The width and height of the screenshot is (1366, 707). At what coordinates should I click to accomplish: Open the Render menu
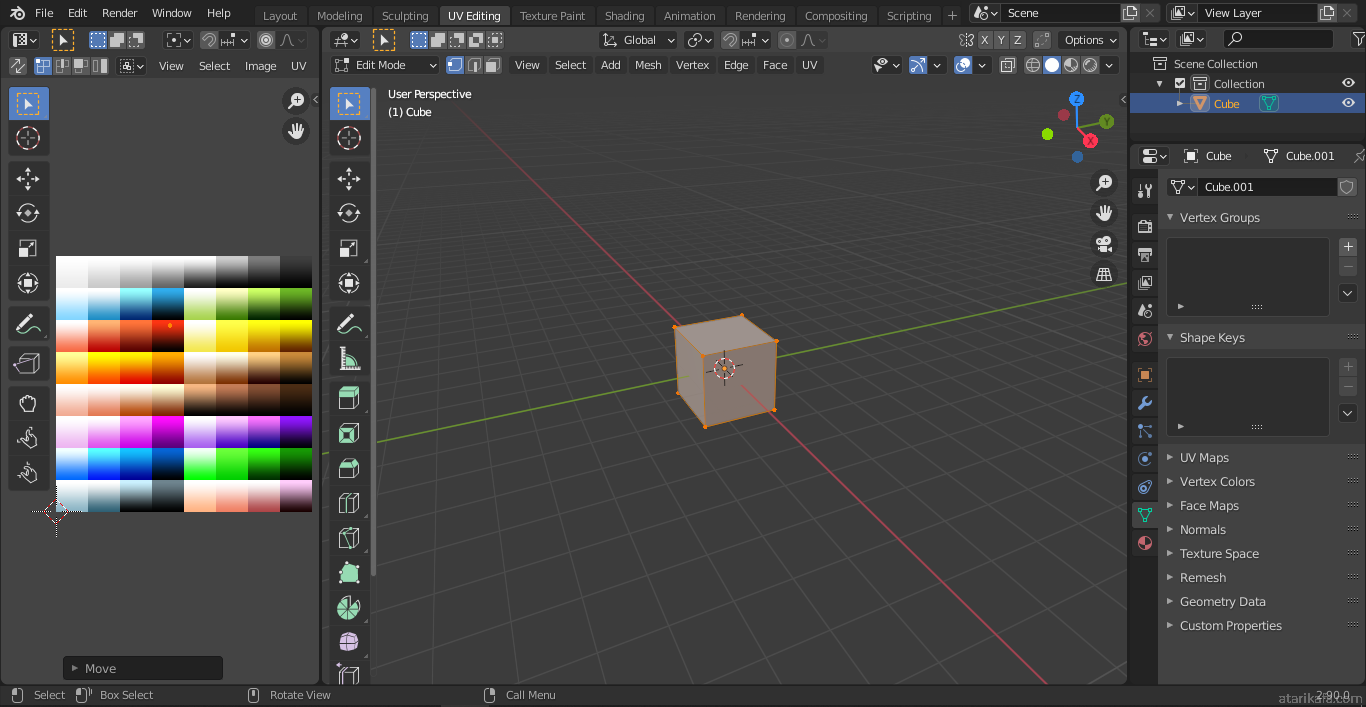120,13
